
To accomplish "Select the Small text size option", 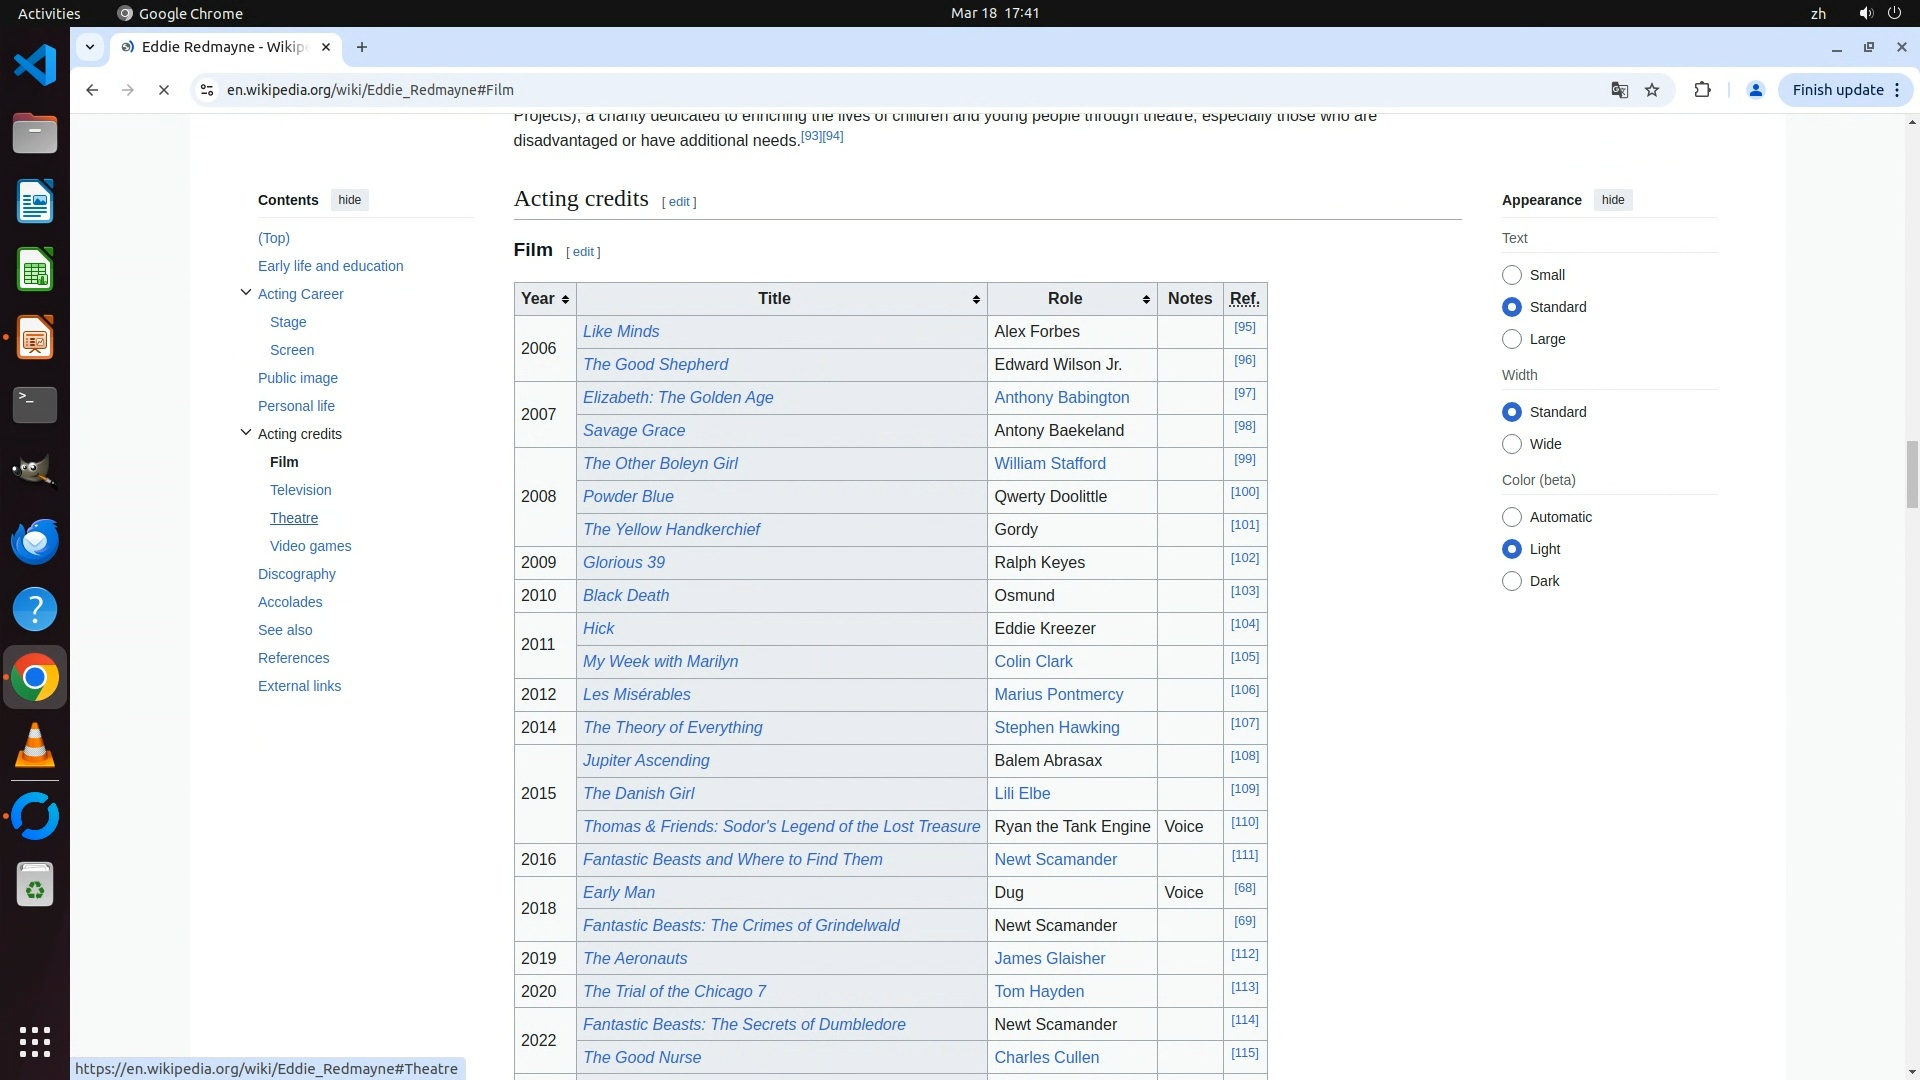I will coord(1512,275).
